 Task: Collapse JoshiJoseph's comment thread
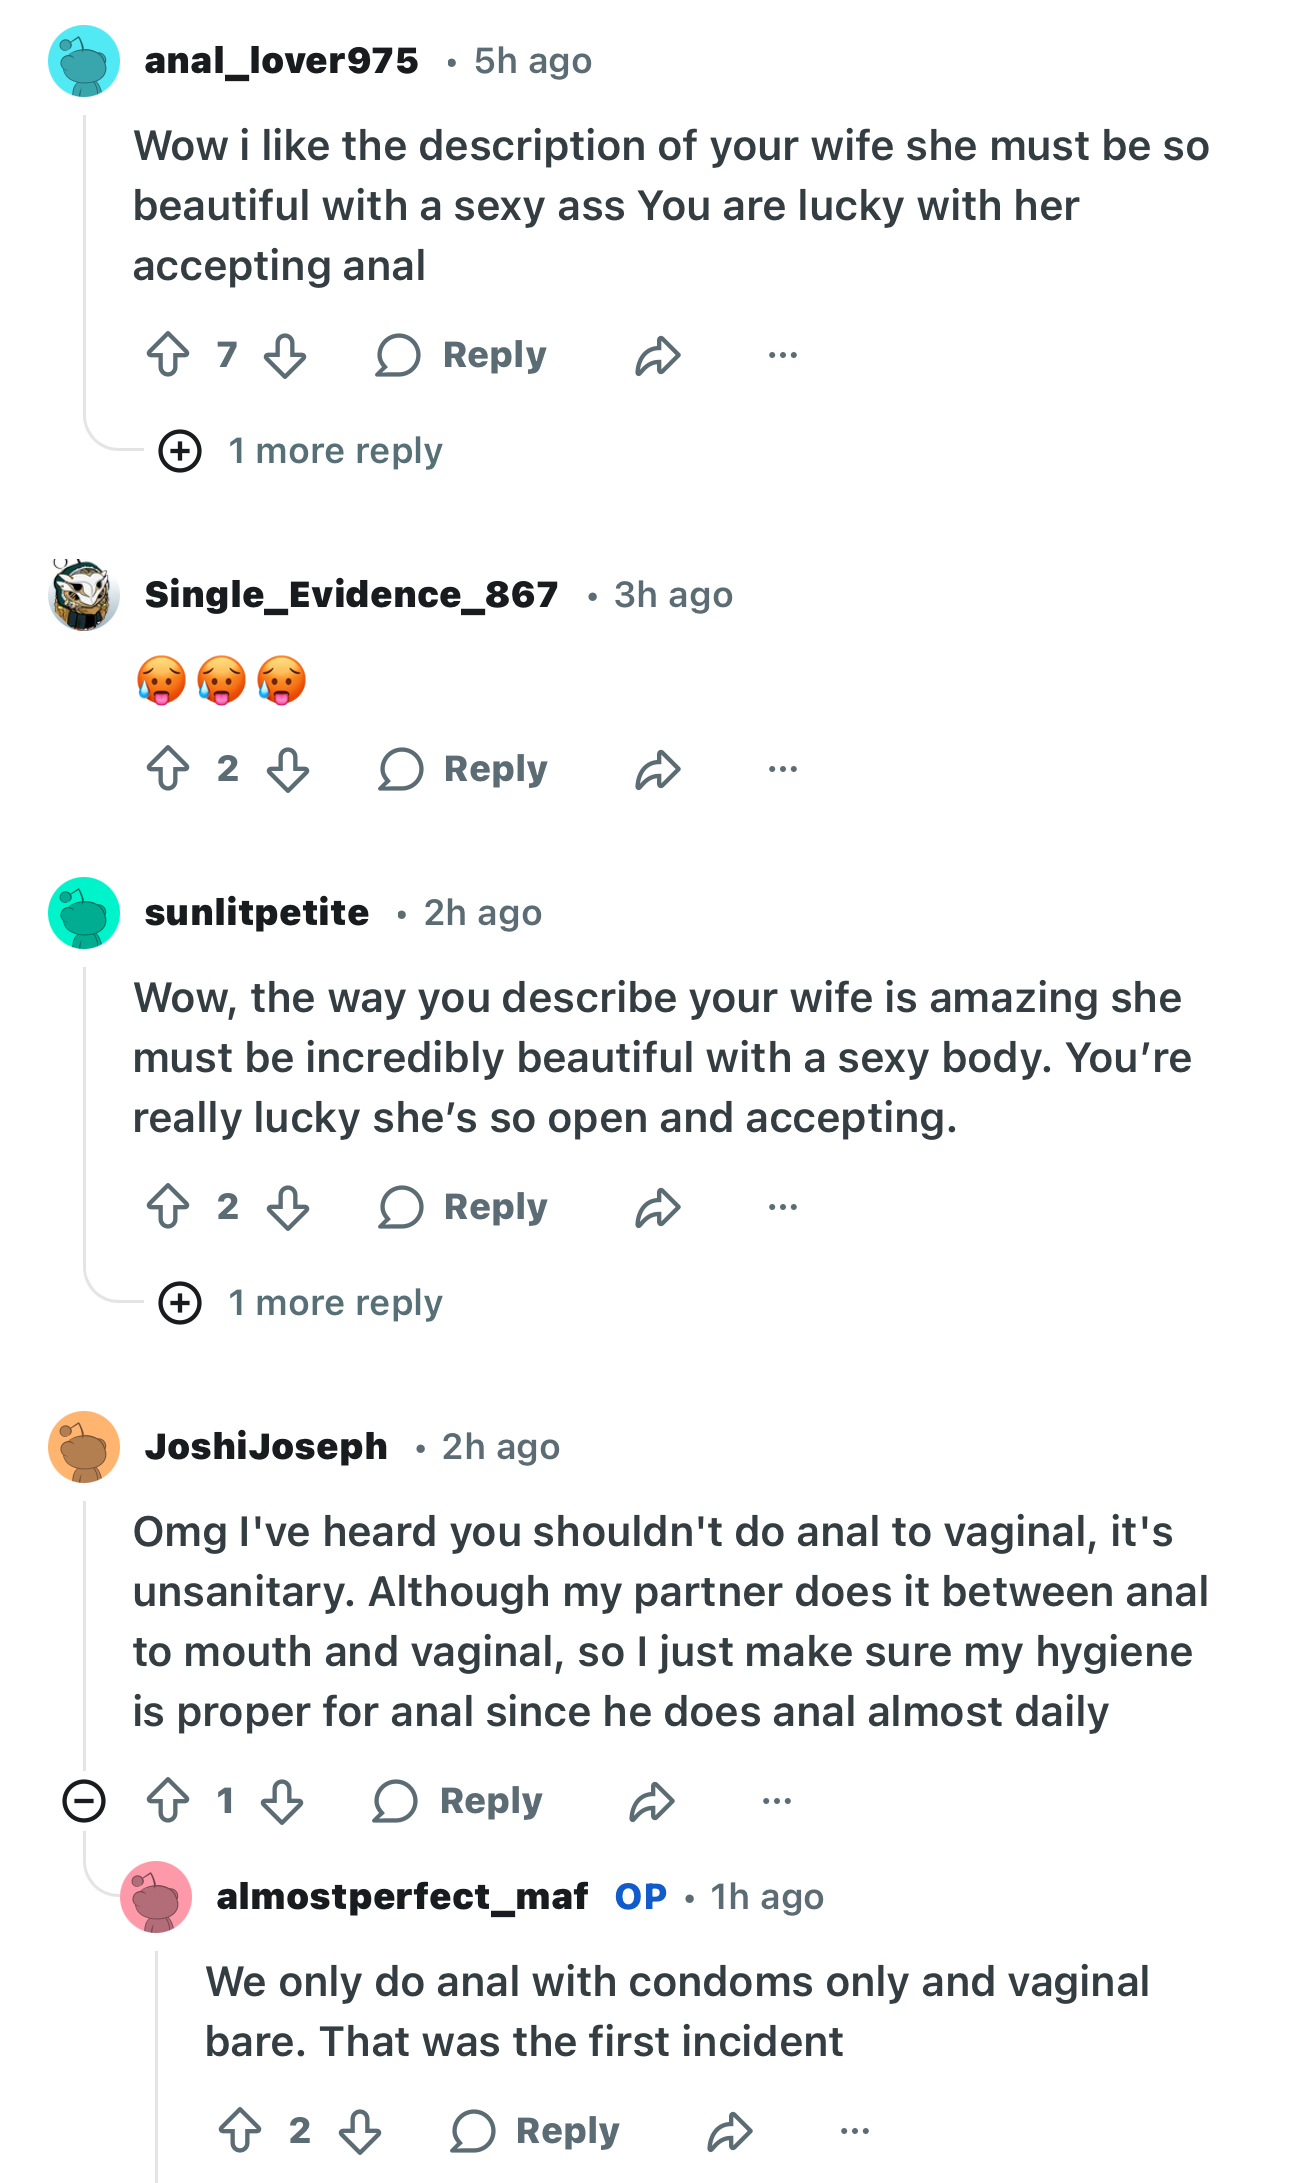point(84,1802)
